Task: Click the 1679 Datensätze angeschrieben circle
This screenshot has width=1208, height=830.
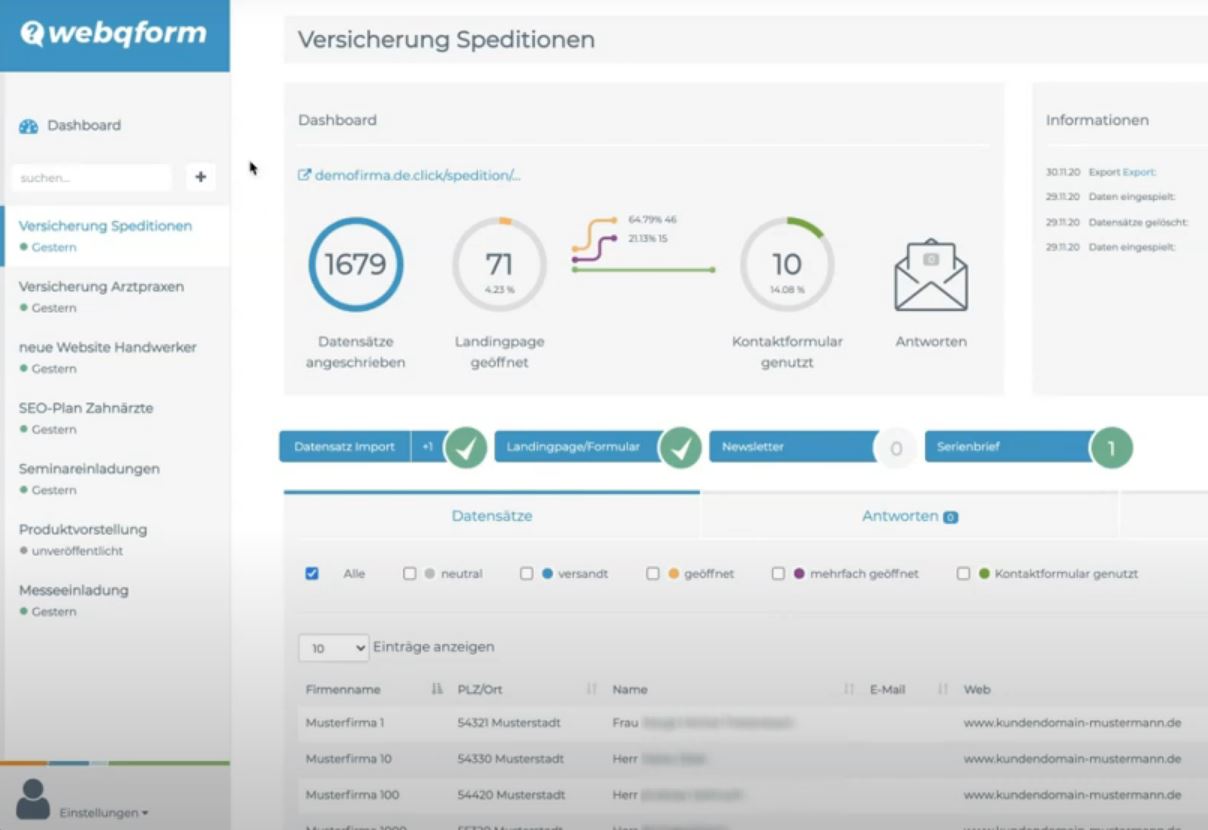Action: coord(356,265)
